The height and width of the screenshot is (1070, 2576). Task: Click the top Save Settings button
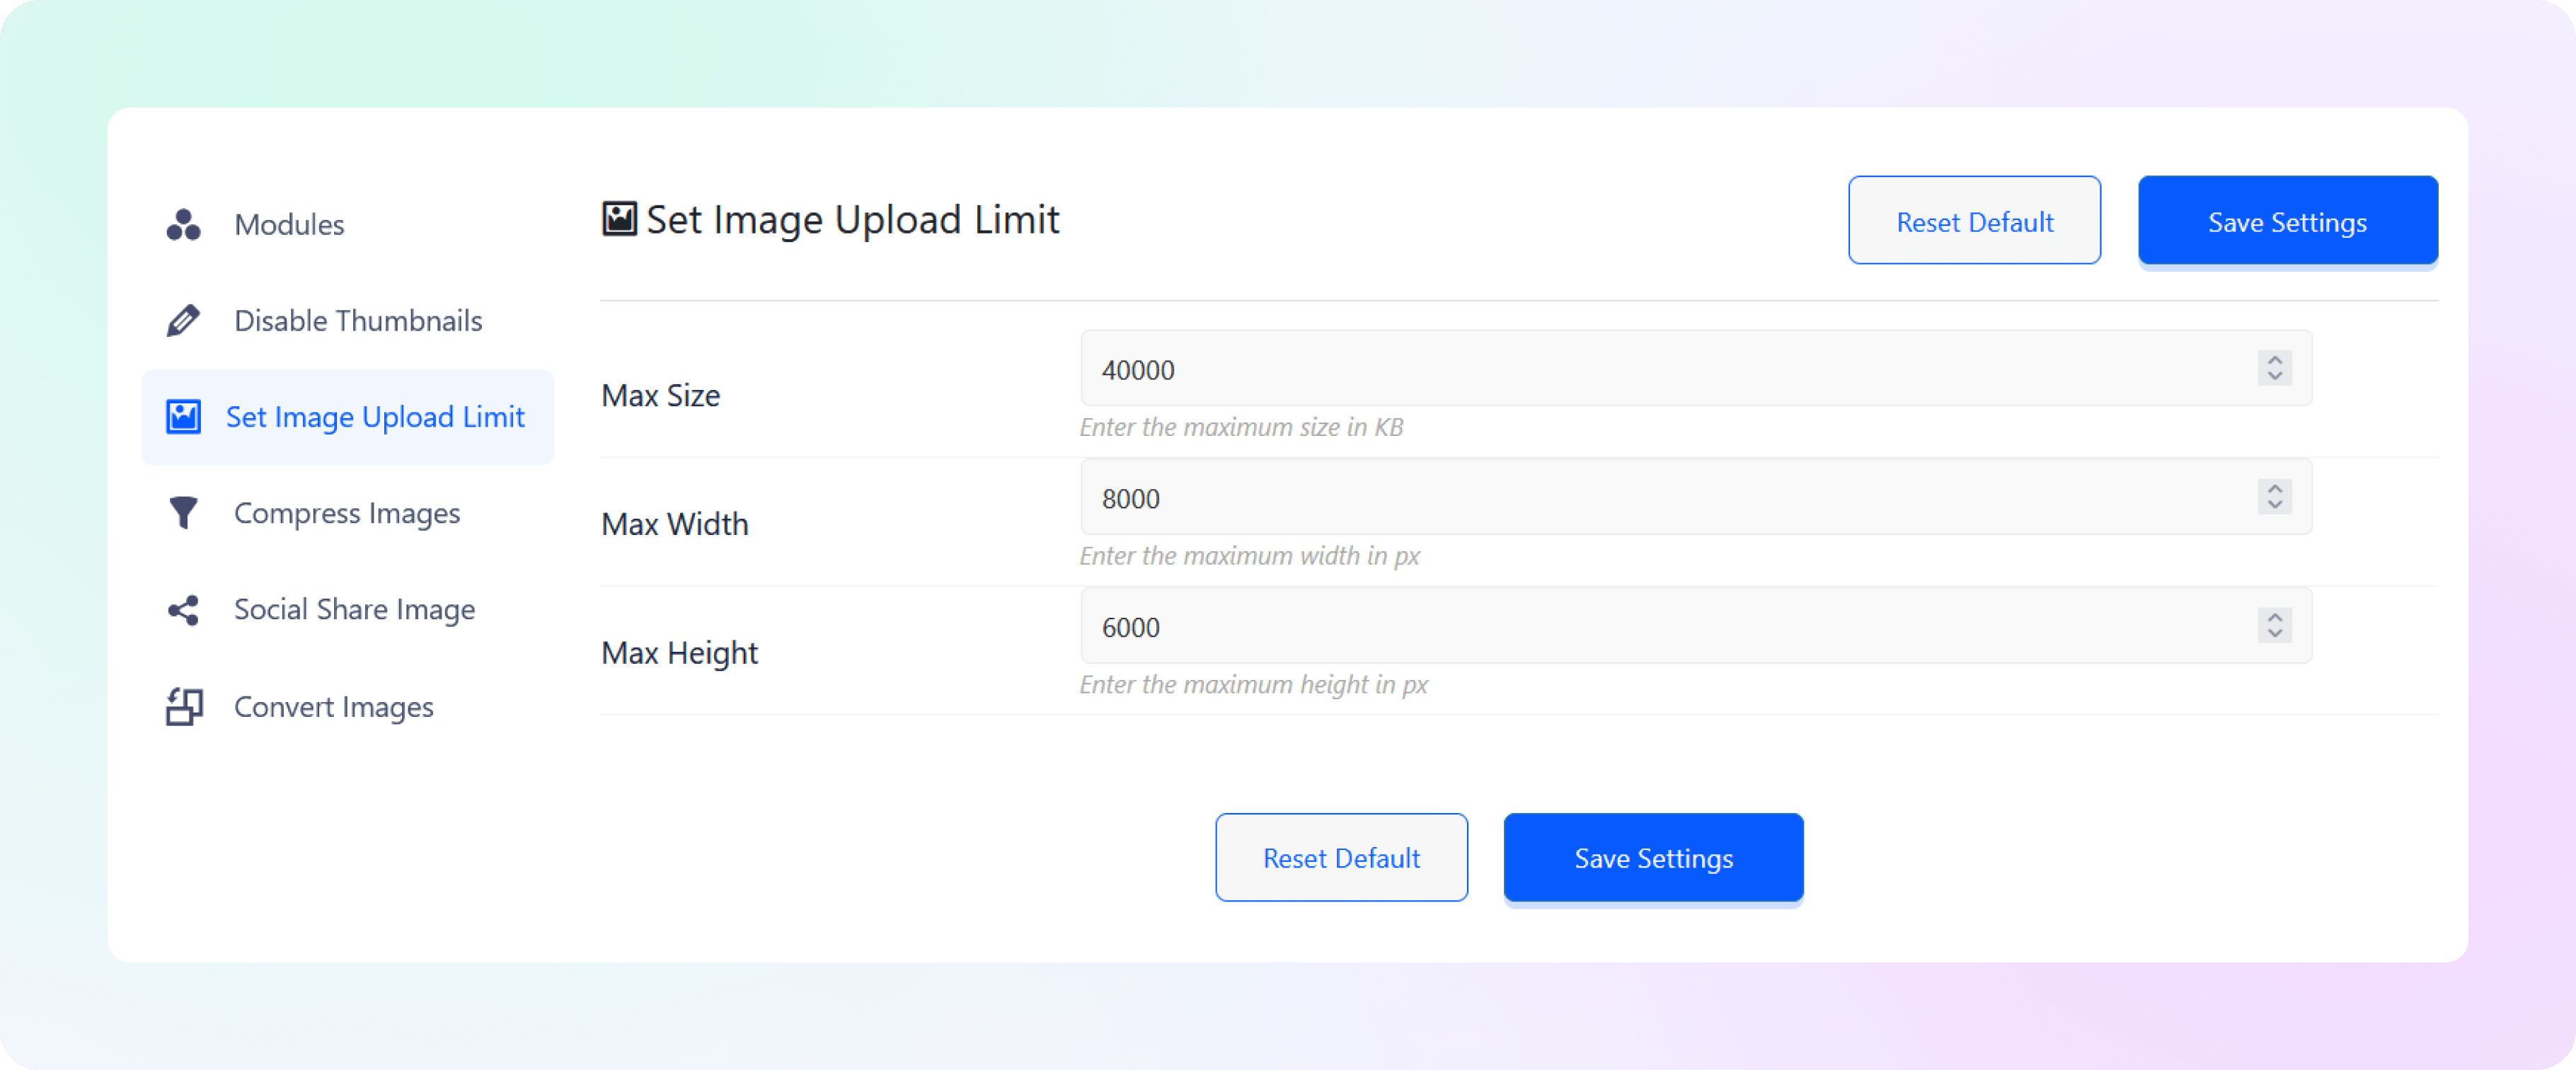[x=2287, y=221]
